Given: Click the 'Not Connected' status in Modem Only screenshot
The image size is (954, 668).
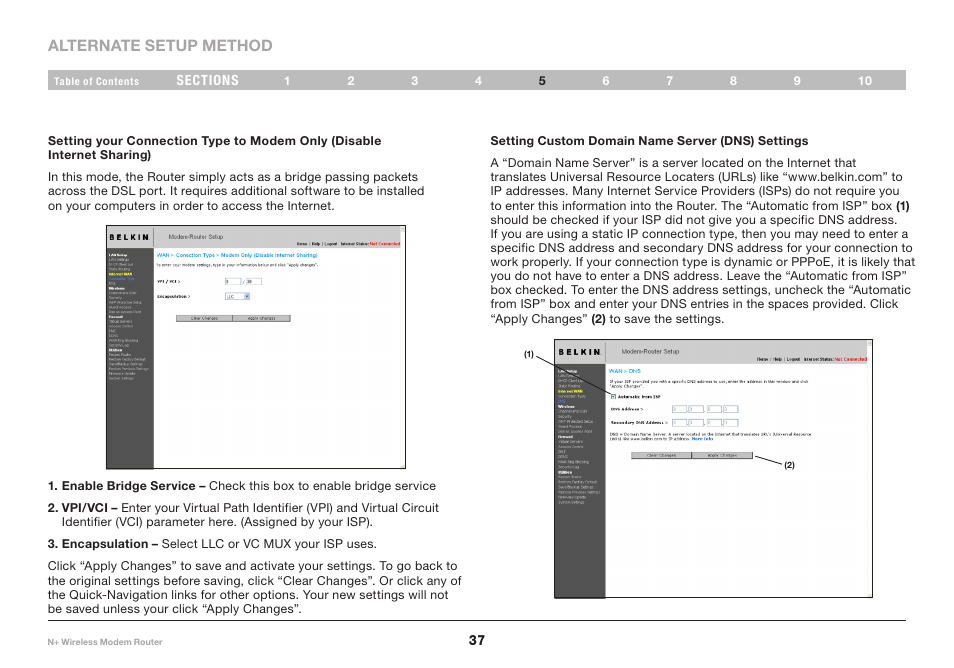Looking at the screenshot, I should 385,244.
